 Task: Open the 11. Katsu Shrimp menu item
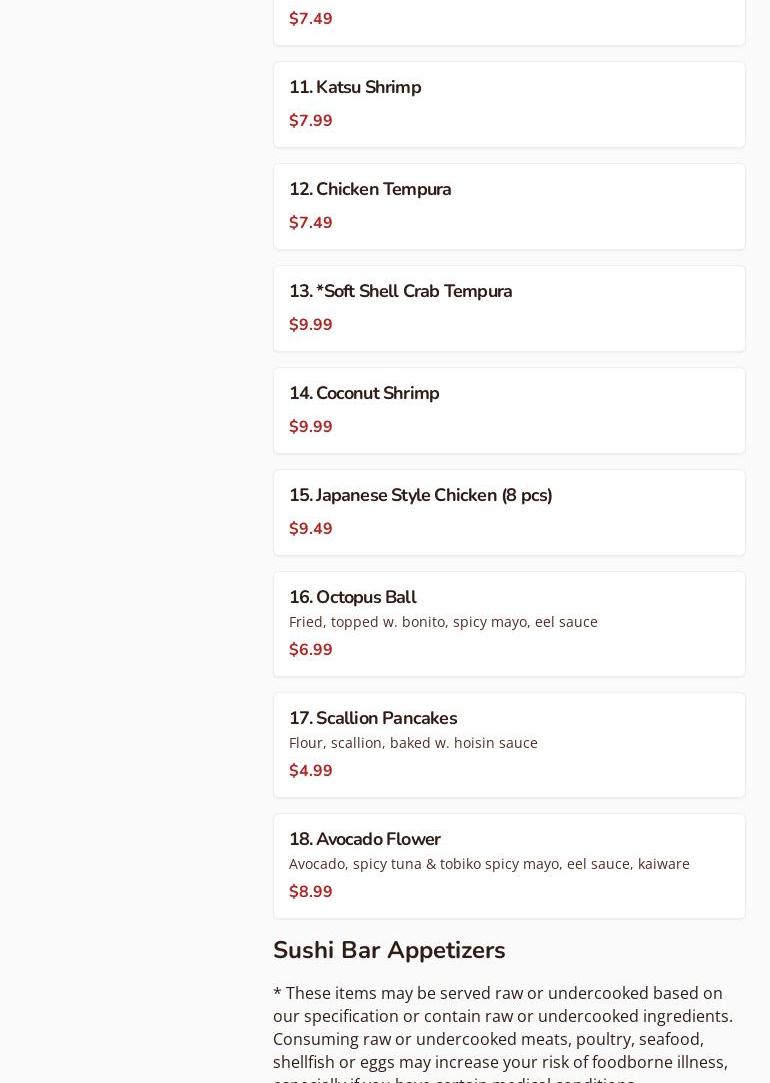coord(355,87)
